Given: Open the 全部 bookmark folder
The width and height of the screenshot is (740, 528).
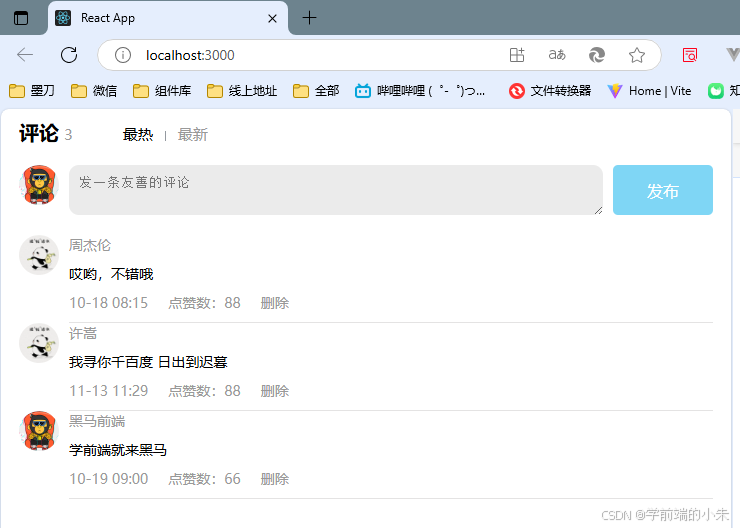Looking at the screenshot, I should (x=316, y=91).
